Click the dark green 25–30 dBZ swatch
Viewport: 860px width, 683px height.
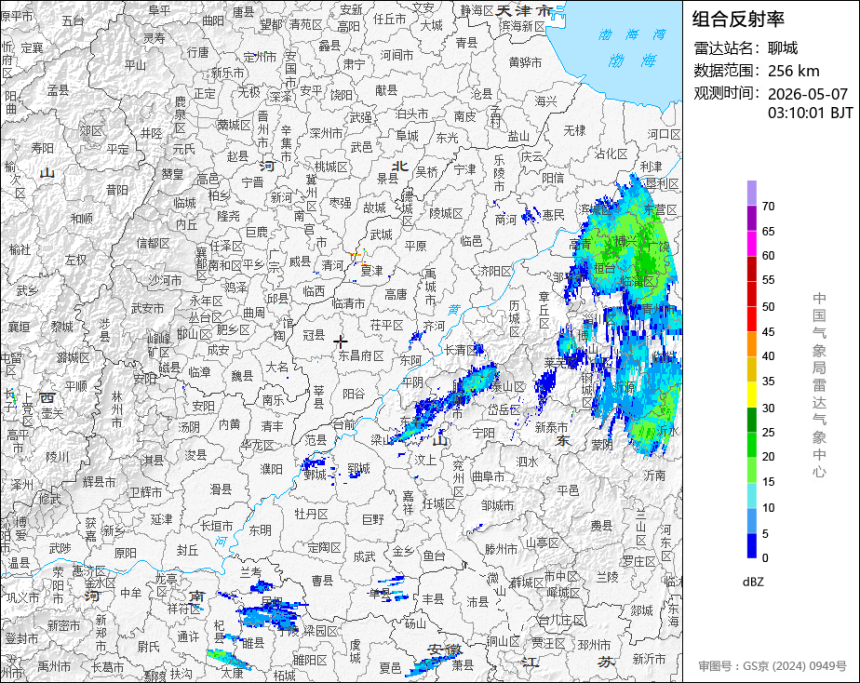coord(752,420)
